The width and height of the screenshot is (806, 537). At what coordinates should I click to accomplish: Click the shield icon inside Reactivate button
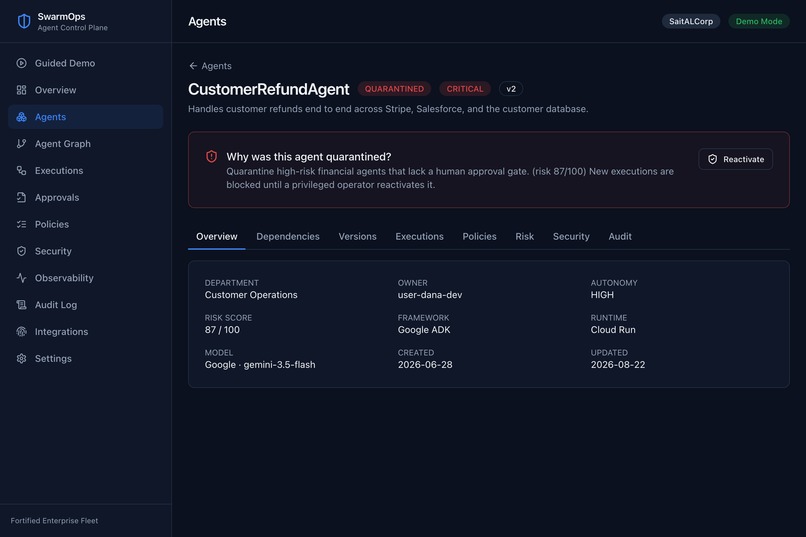[712, 159]
